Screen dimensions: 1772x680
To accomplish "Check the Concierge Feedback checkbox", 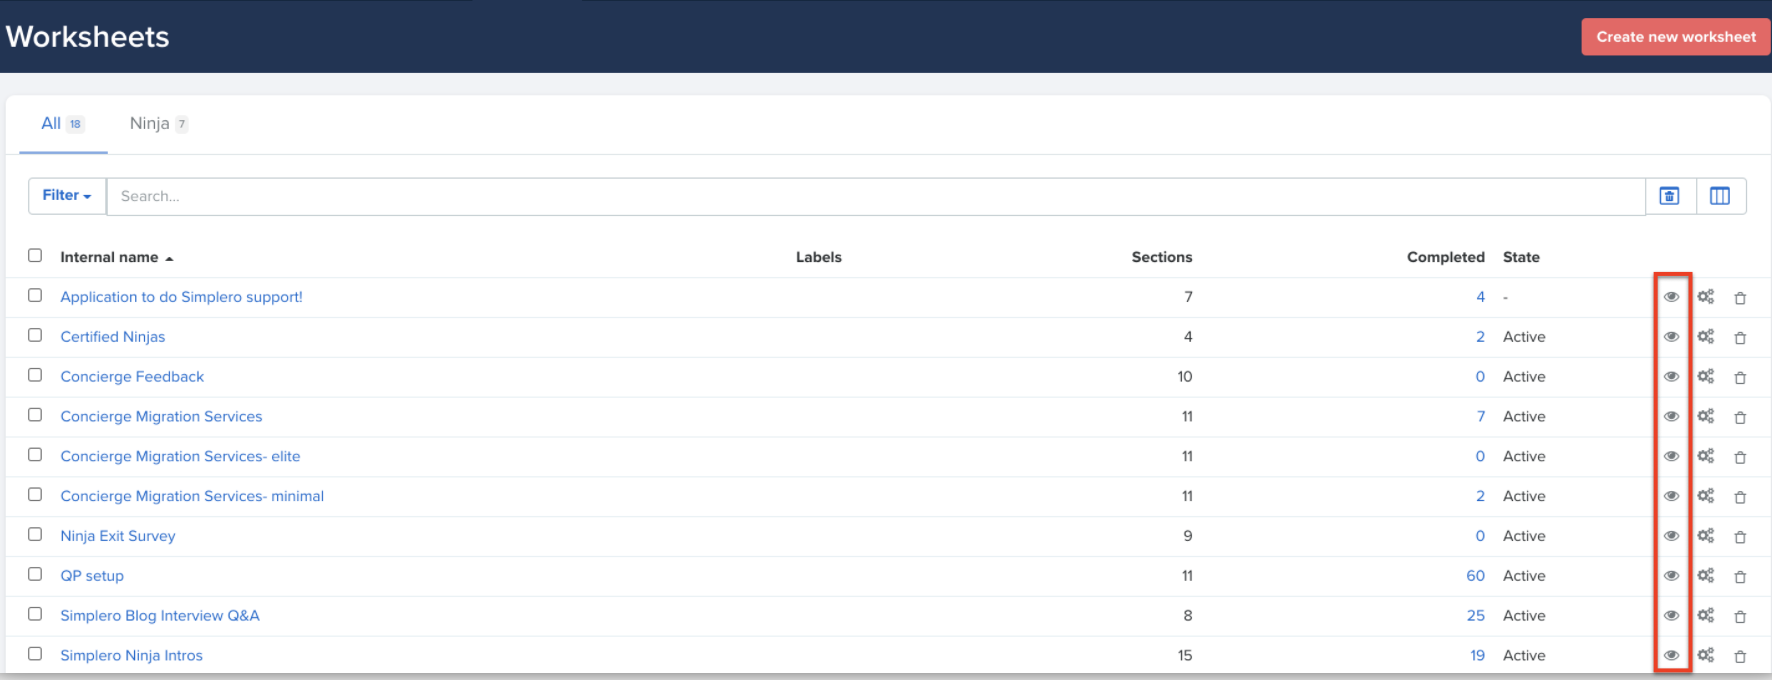I will (x=35, y=375).
